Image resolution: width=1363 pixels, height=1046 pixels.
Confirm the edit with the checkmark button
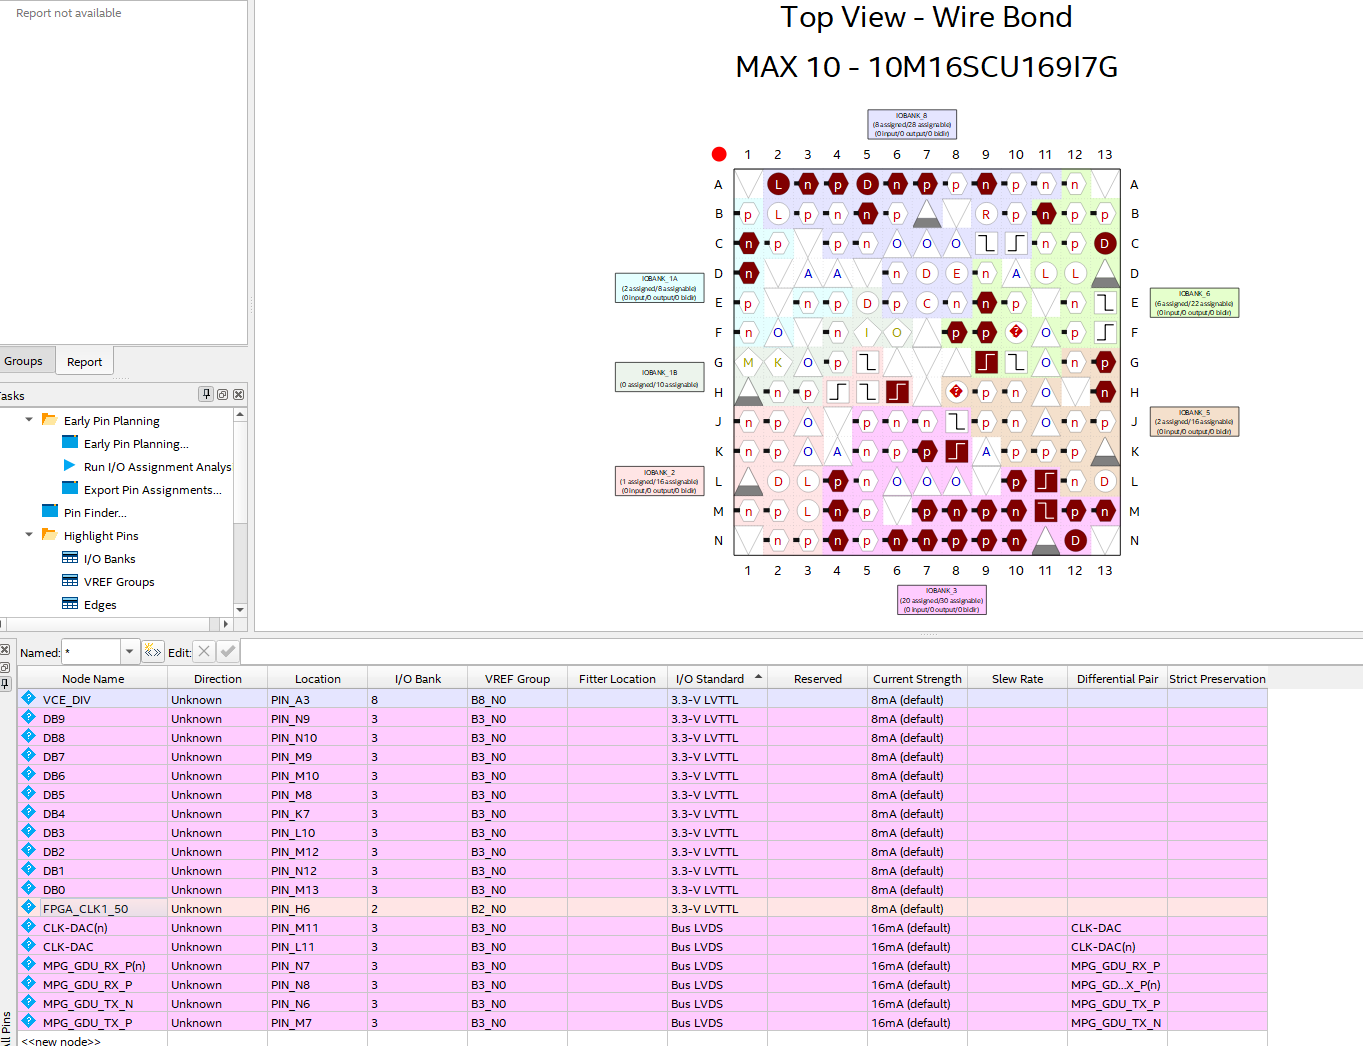point(228,652)
